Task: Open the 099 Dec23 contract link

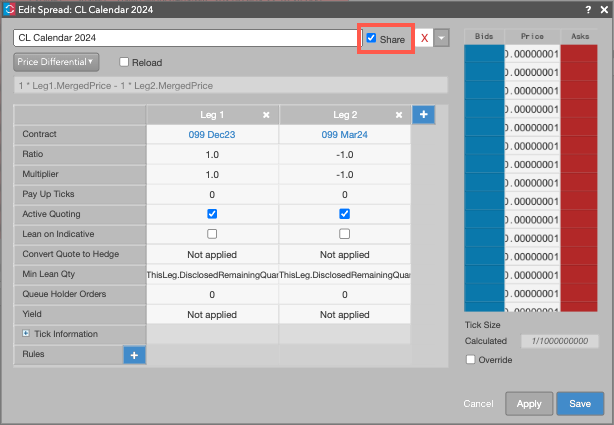Action: pyautogui.click(x=212, y=135)
